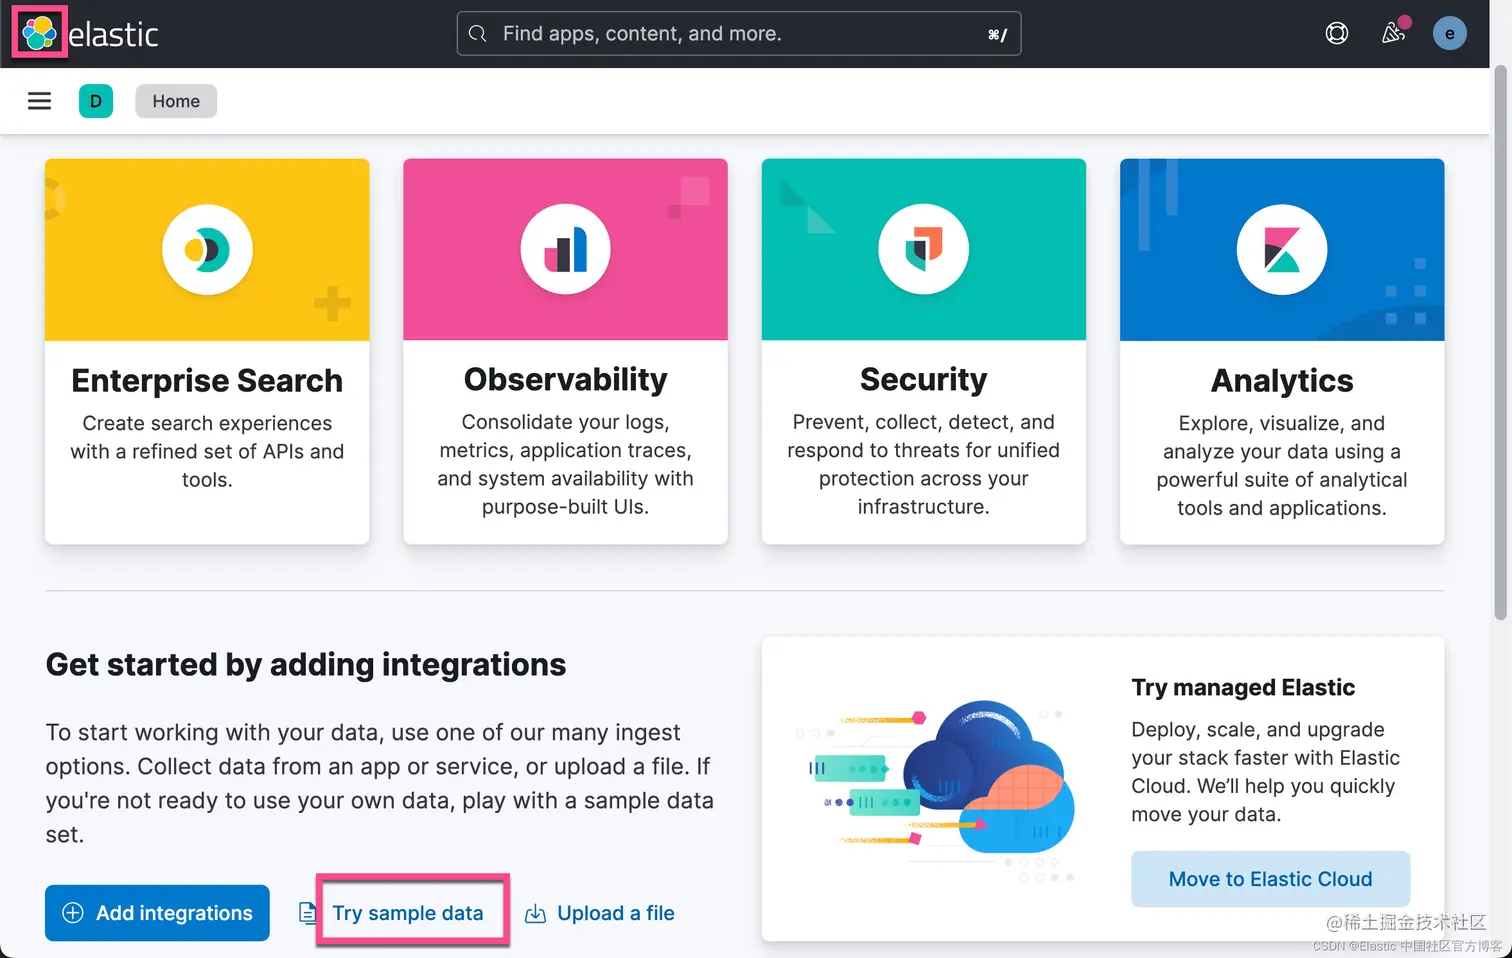
Task: Click plus icon on Add integrations button
Action: pyautogui.click(x=73, y=912)
